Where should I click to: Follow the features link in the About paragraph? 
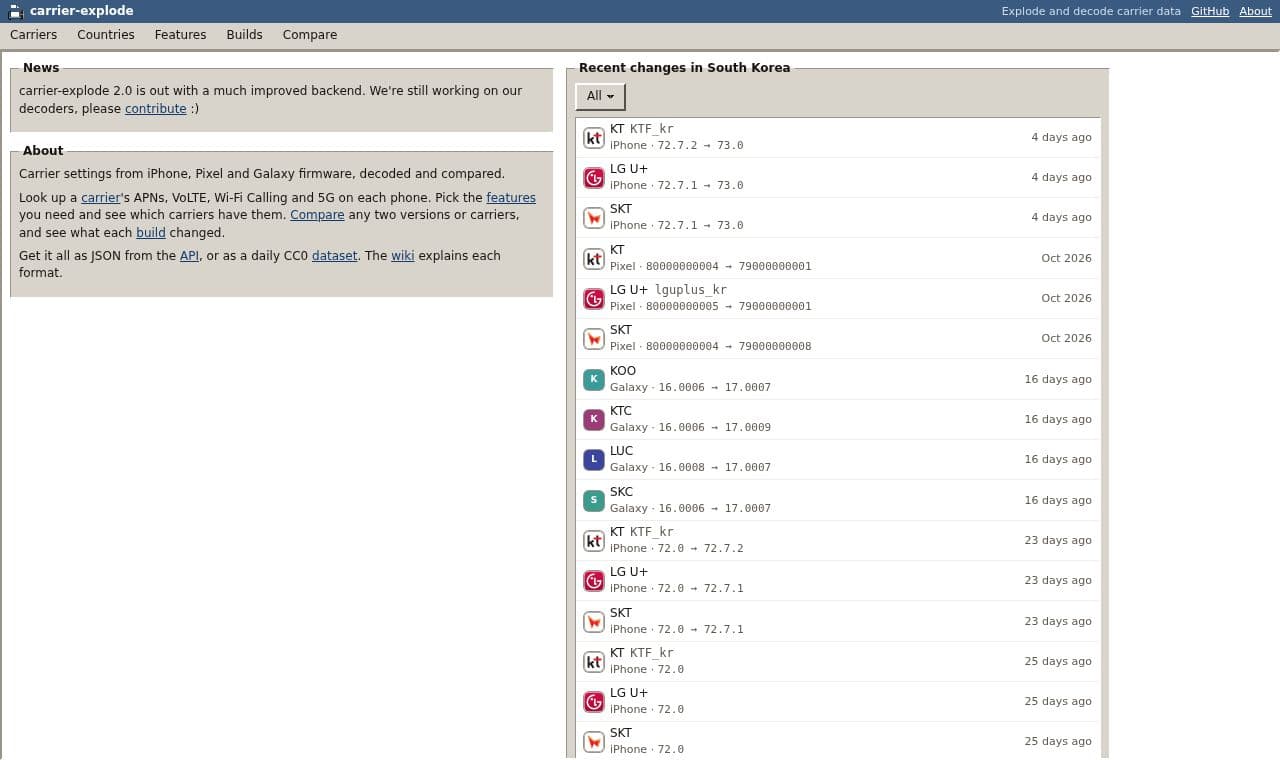(x=511, y=198)
